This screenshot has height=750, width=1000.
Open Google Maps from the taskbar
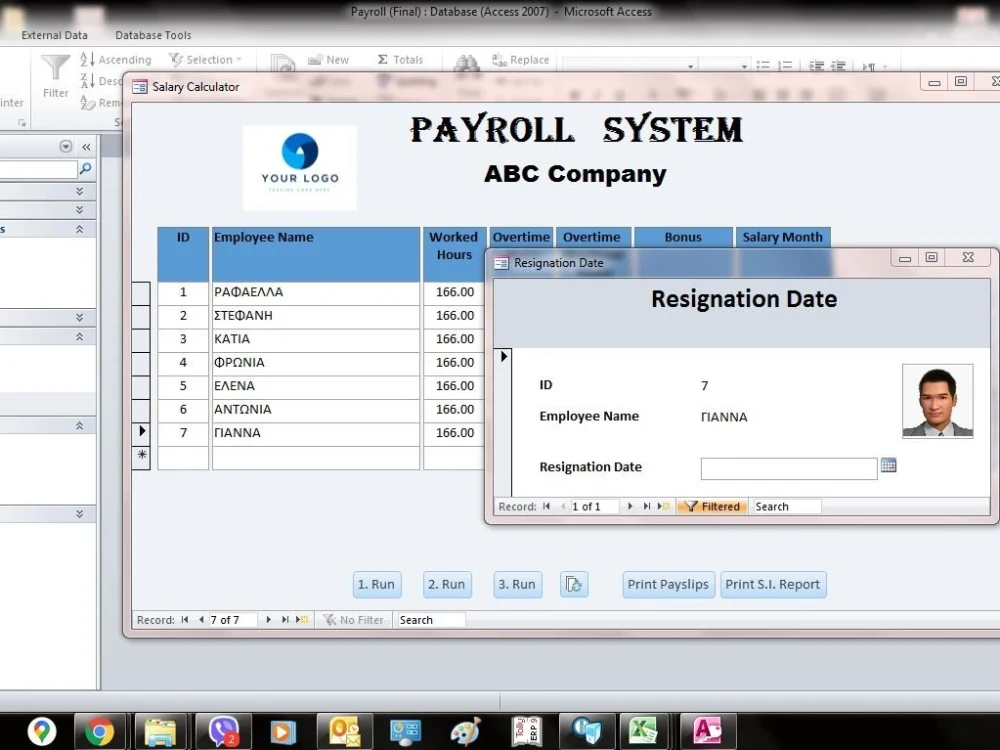[42, 731]
